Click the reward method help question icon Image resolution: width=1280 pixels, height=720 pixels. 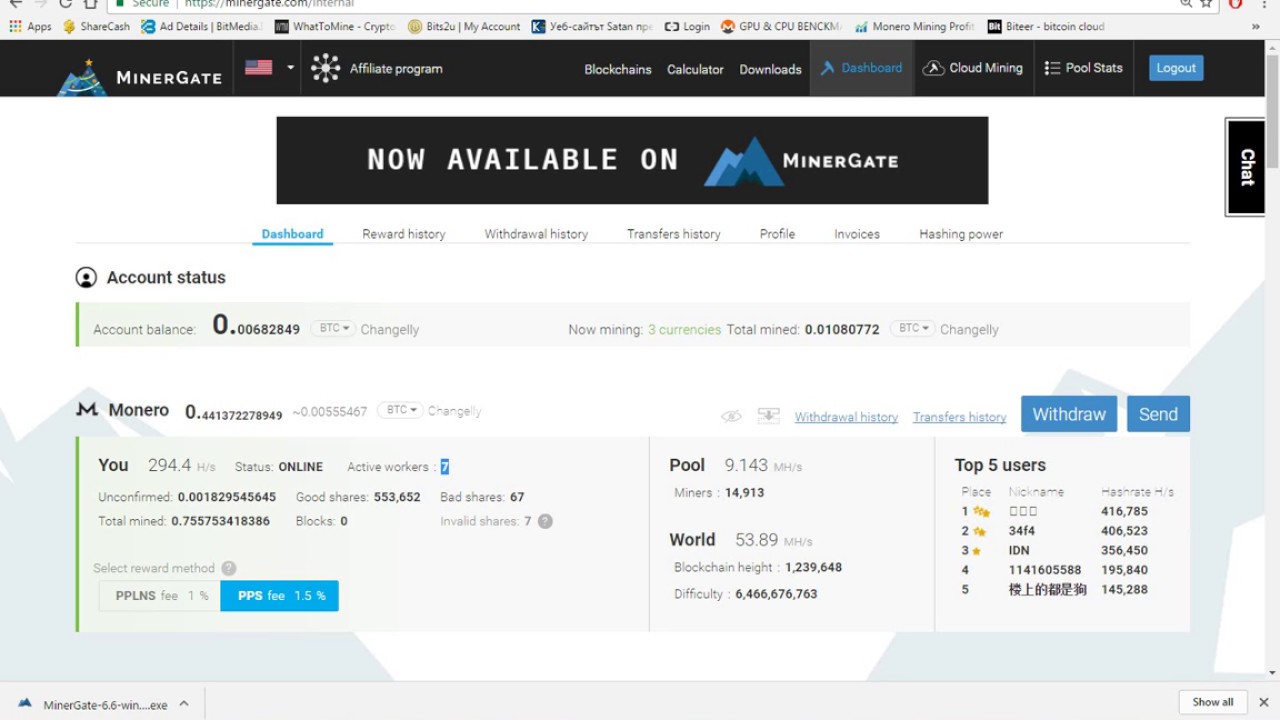point(229,568)
